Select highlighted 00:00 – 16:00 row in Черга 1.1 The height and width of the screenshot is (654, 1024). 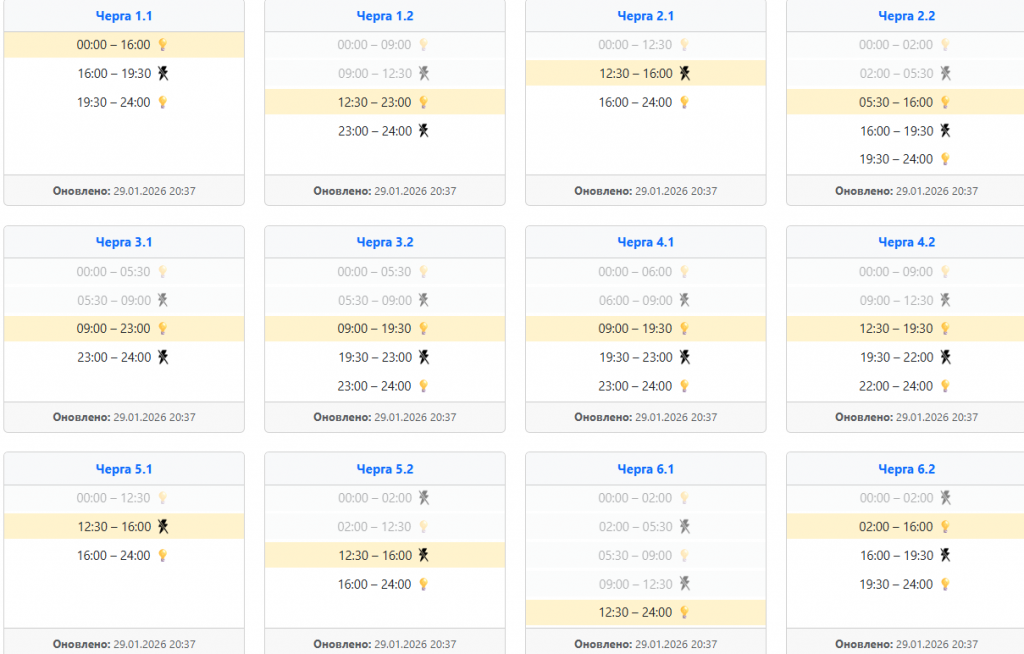[114, 45]
